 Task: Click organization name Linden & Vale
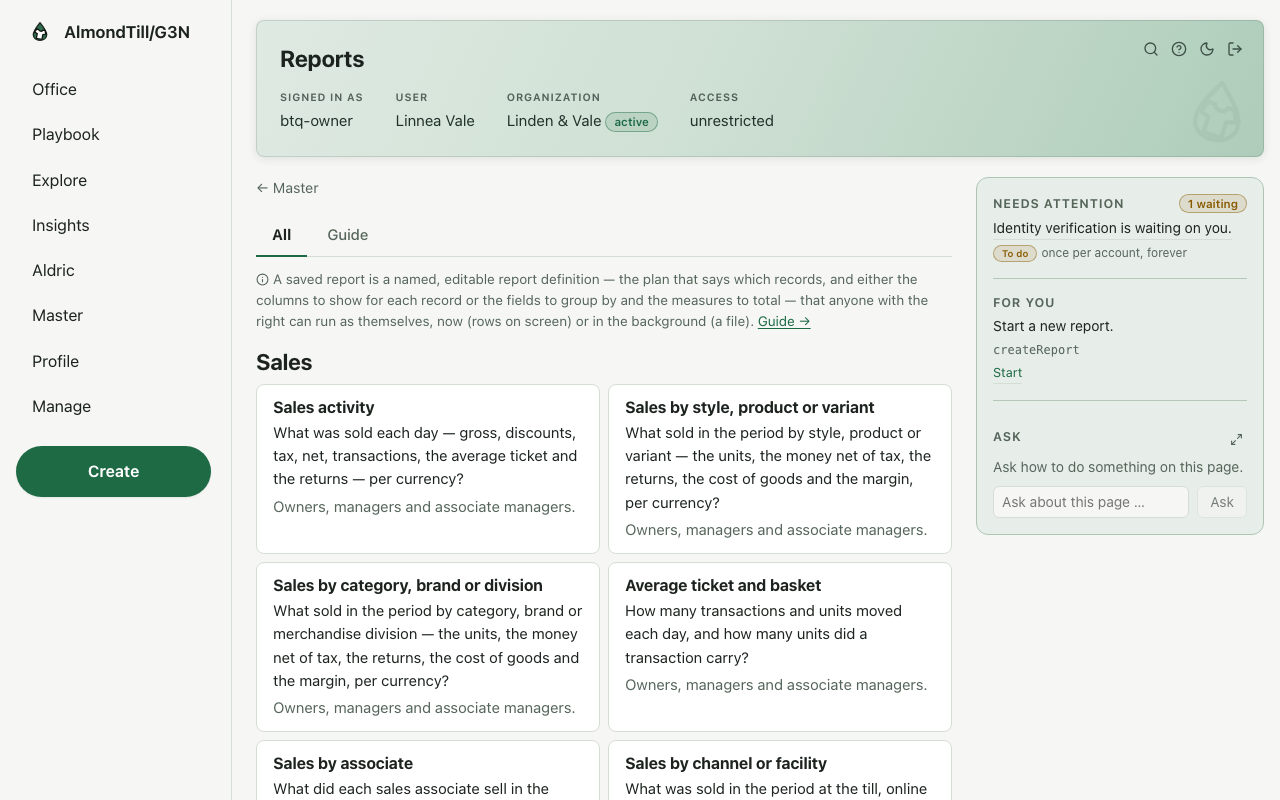pos(554,121)
